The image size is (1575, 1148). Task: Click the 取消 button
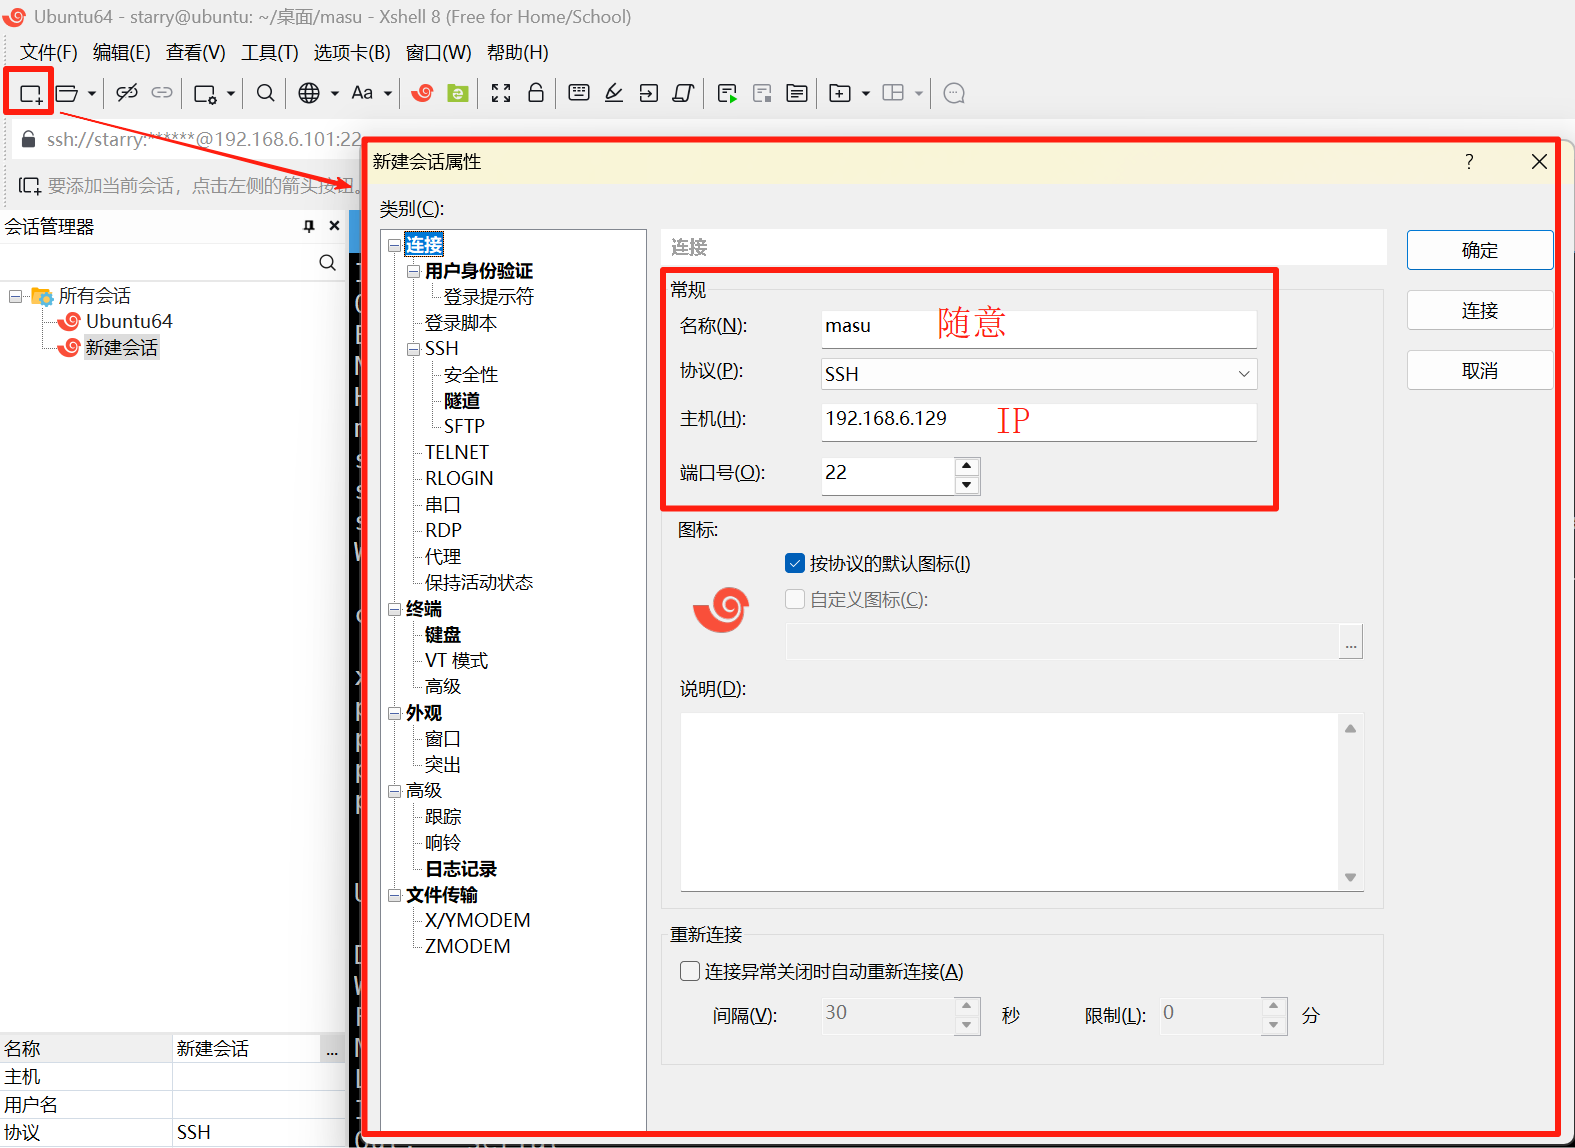1480,371
